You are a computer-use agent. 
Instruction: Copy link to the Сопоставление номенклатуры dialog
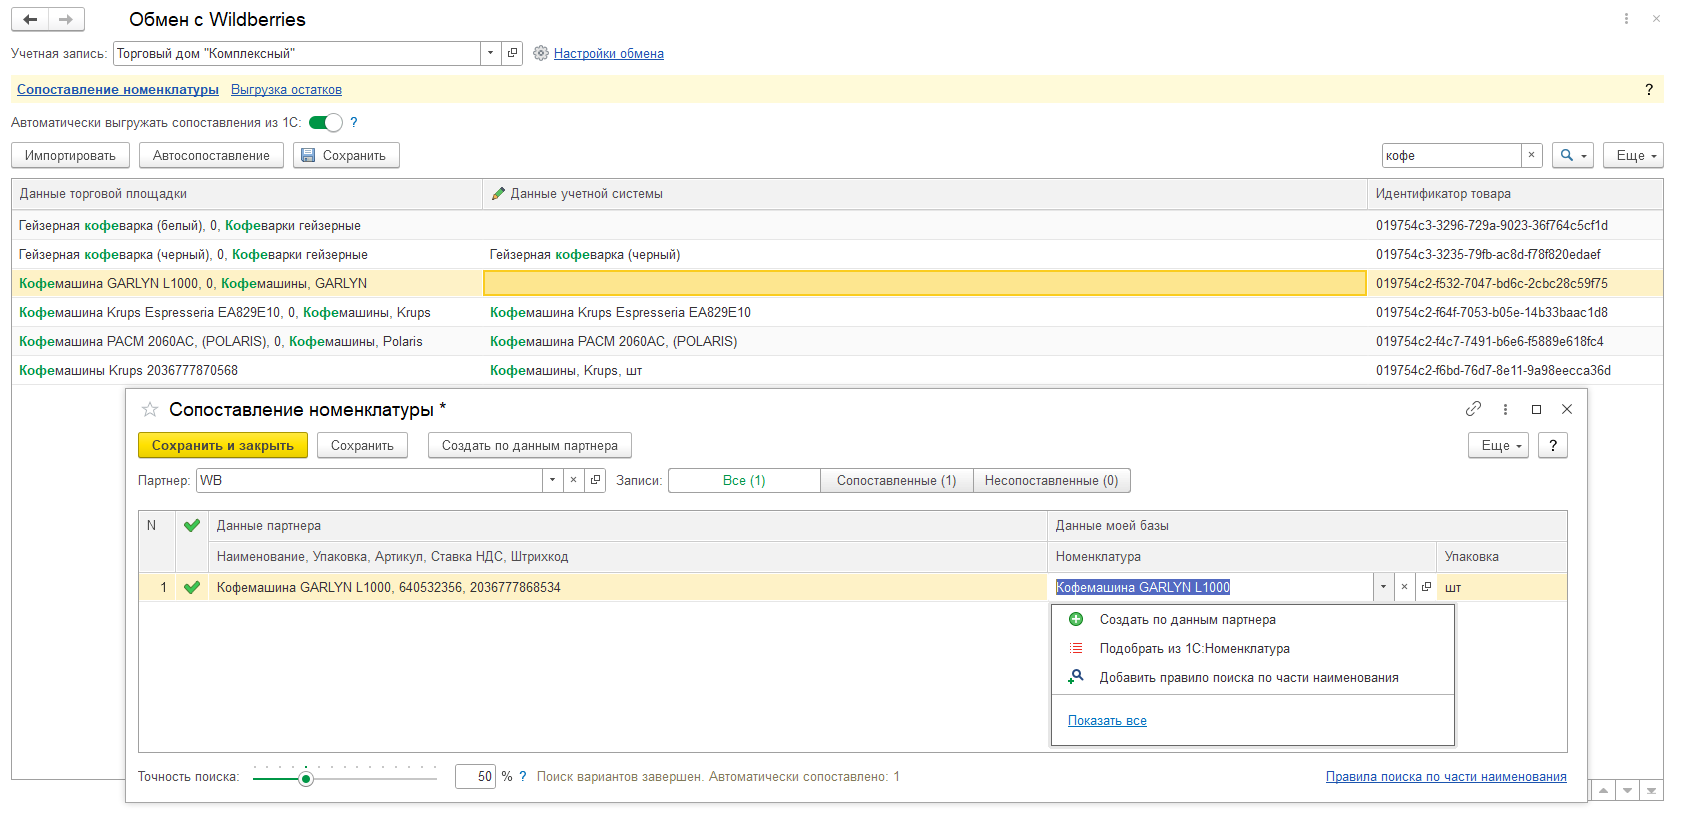[1473, 409]
